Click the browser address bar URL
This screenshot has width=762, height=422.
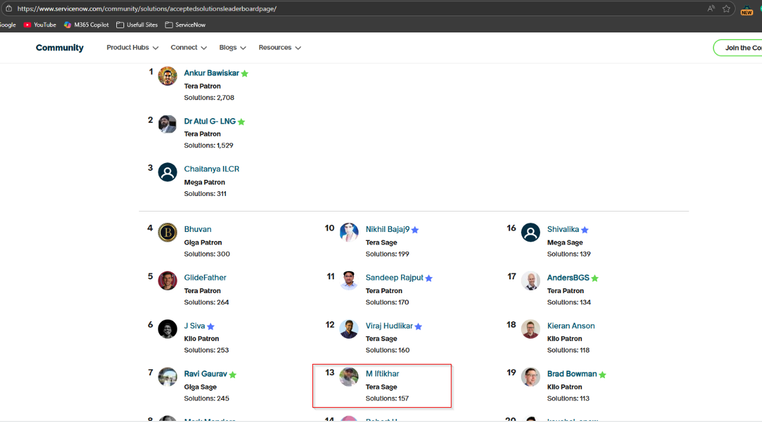click(x=147, y=9)
